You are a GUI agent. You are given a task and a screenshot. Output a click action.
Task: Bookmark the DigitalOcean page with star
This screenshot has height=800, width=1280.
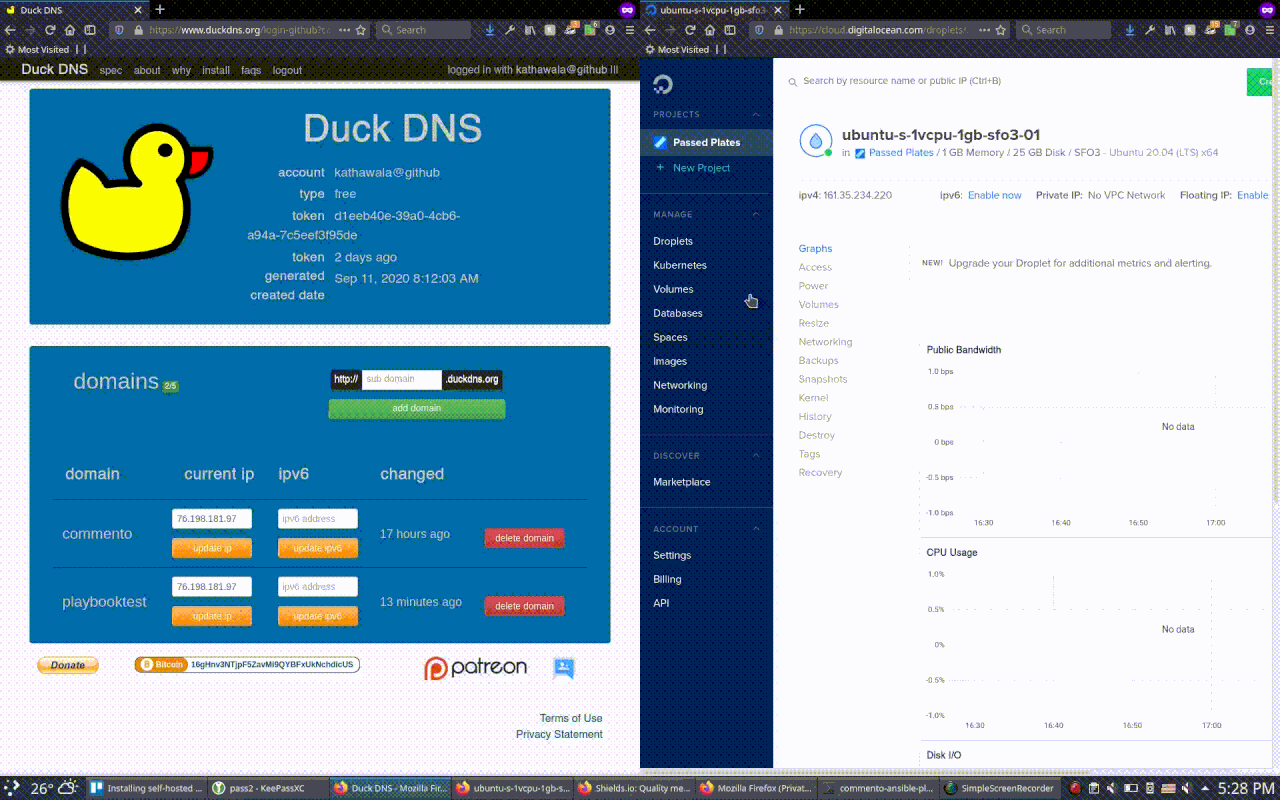tap(1001, 30)
